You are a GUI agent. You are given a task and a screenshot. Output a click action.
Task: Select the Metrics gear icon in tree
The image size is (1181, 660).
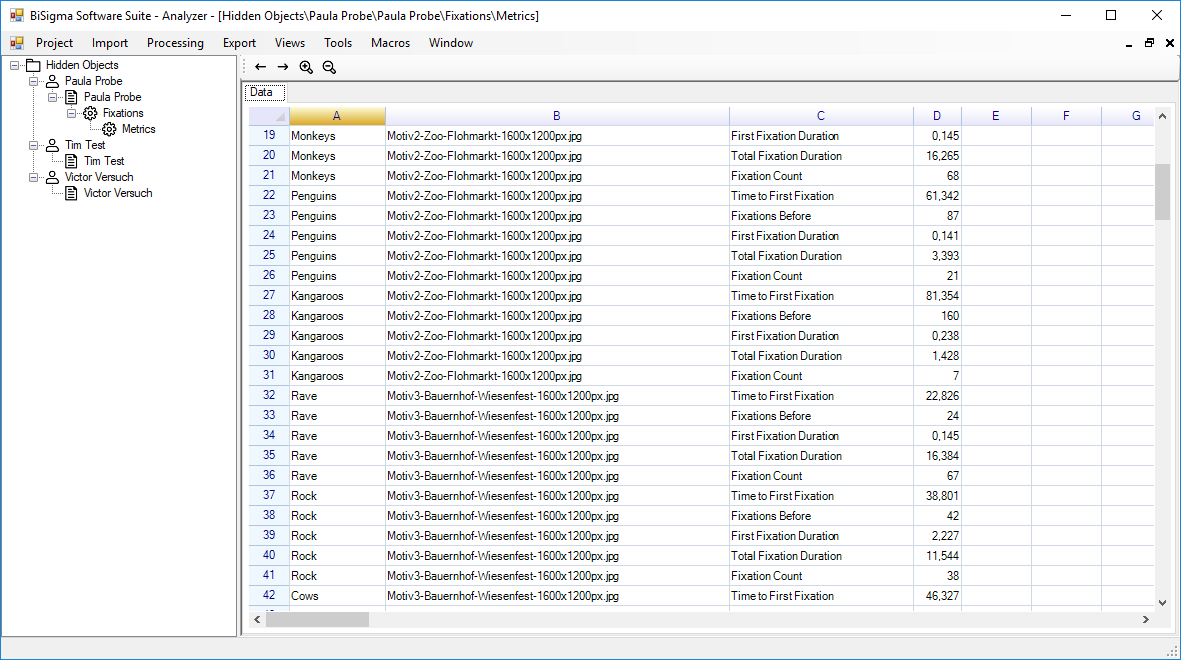tap(109, 129)
